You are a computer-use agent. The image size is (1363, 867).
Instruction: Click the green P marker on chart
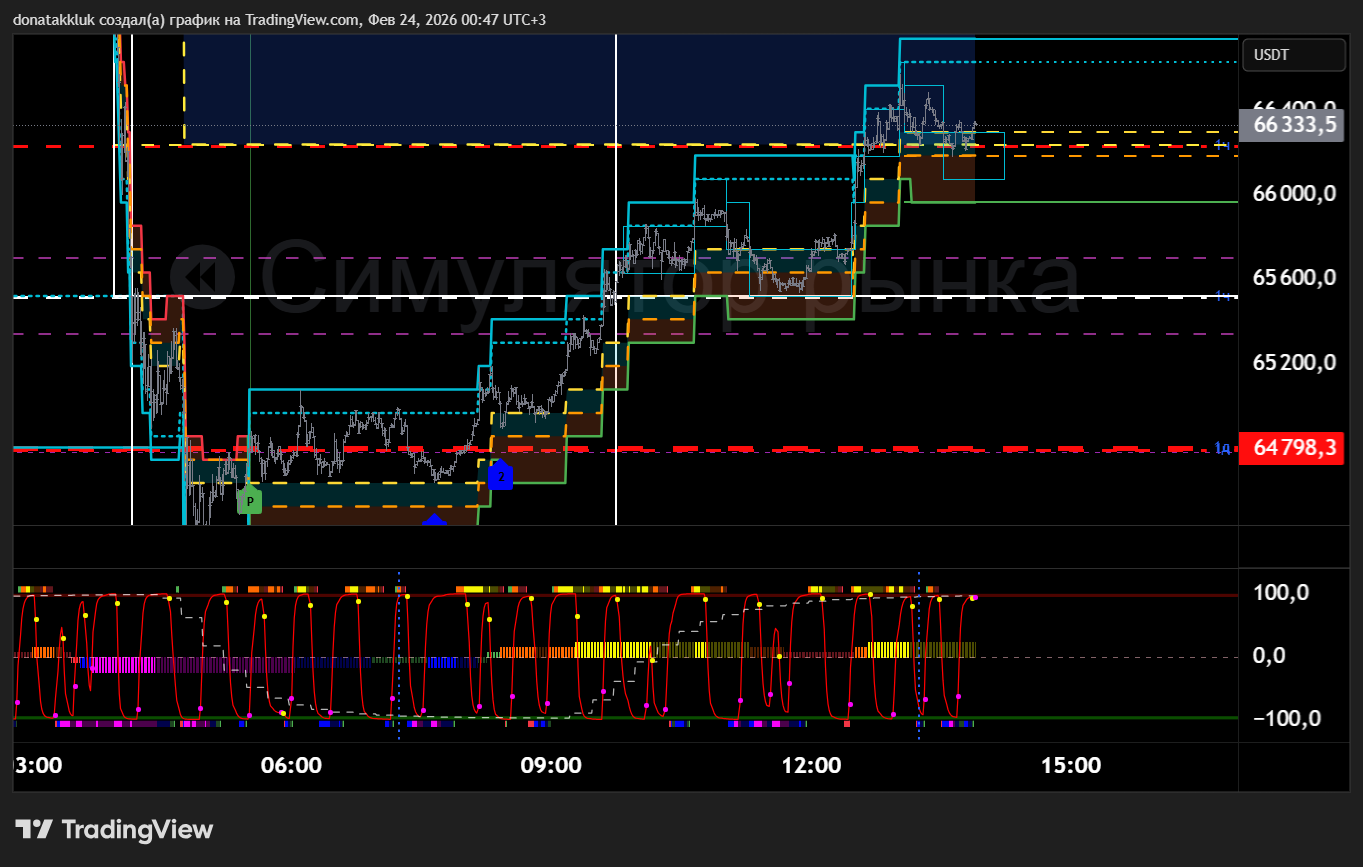point(249,500)
